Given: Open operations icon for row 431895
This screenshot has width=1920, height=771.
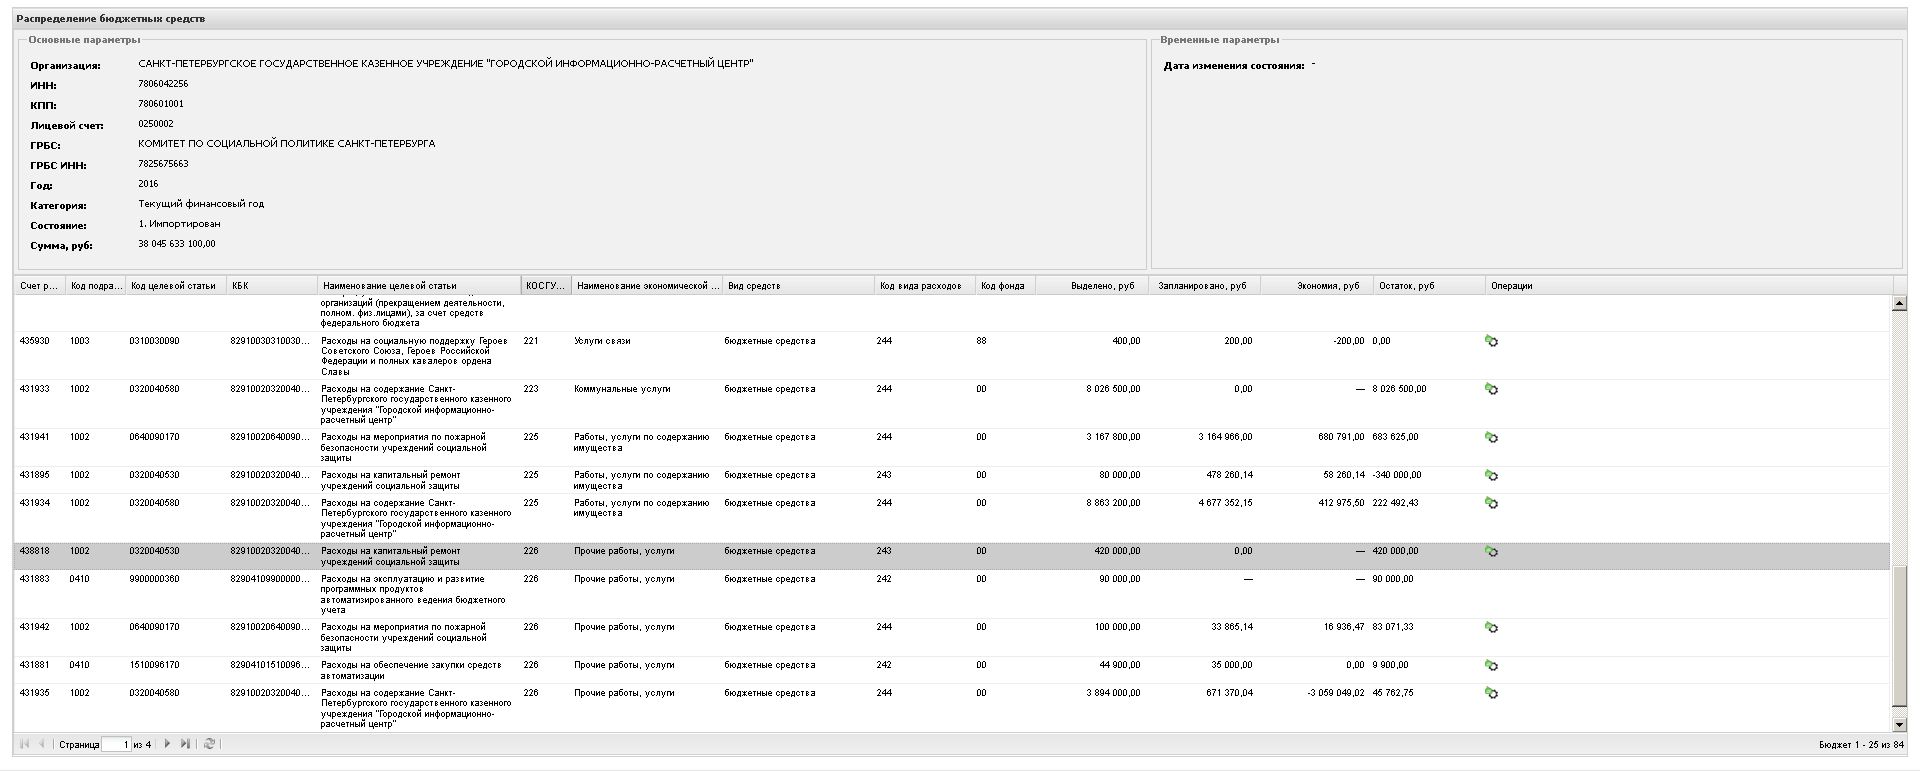Looking at the screenshot, I should click(x=1491, y=476).
